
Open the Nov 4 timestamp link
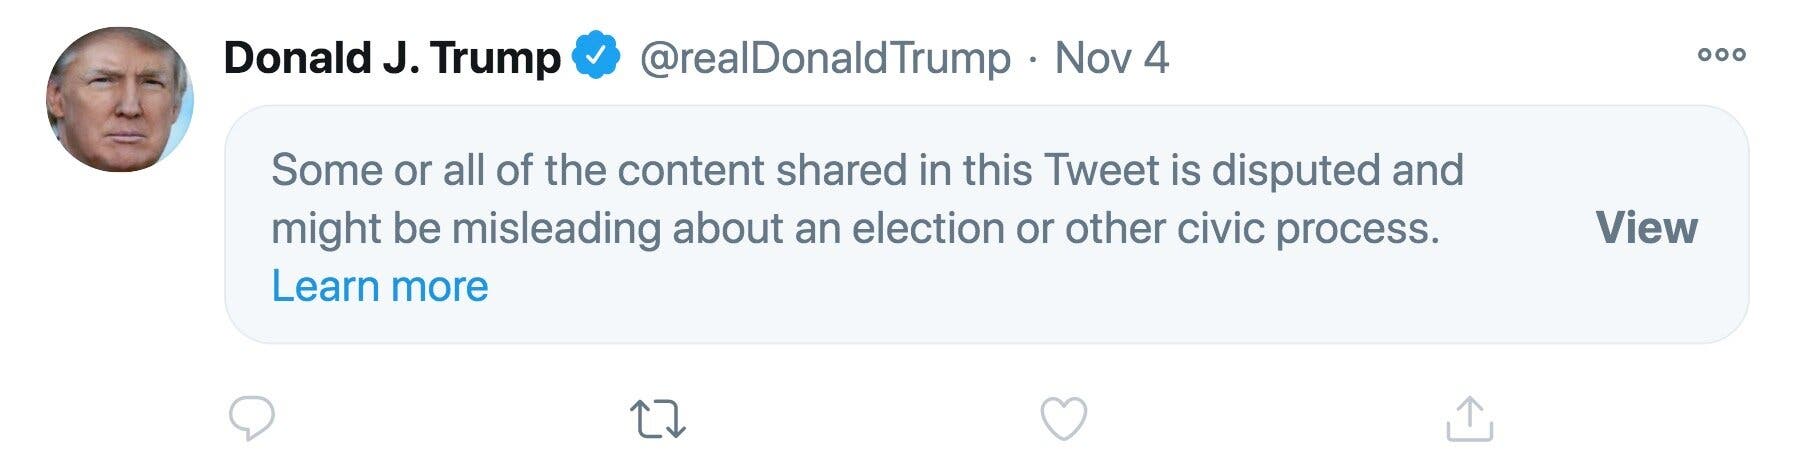click(x=1111, y=58)
